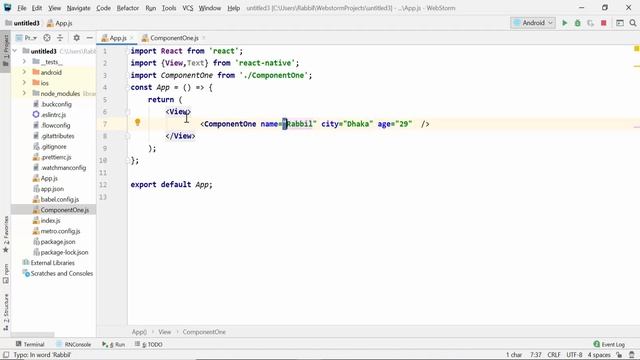Click the 4 spaces indent setting
The height and width of the screenshot is (360, 640).
point(599,355)
